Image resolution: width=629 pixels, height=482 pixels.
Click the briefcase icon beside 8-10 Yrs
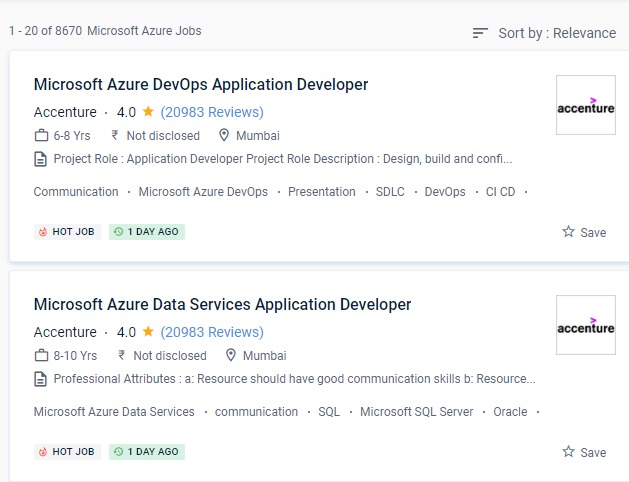pyautogui.click(x=41, y=356)
